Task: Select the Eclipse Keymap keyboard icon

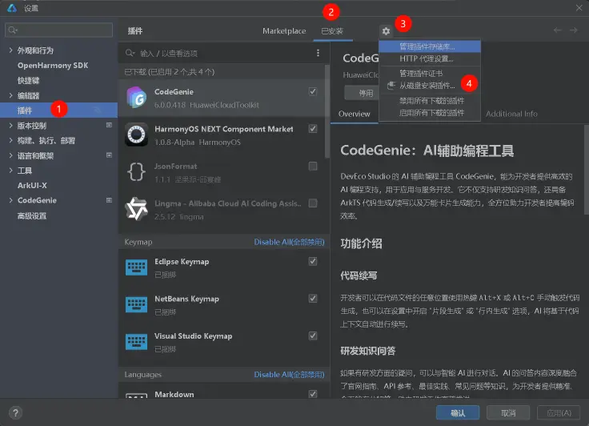Action: point(136,267)
